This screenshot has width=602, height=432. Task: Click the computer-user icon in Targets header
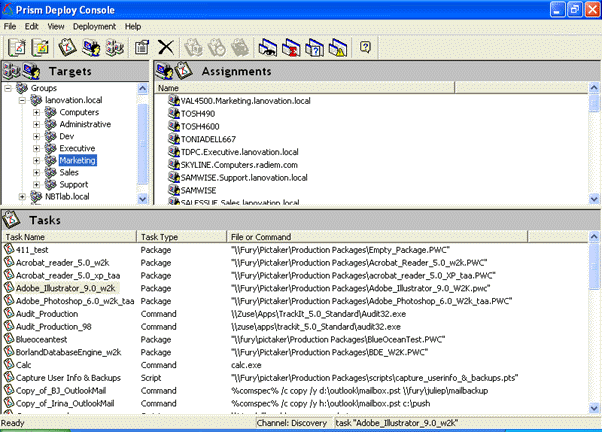(31, 71)
